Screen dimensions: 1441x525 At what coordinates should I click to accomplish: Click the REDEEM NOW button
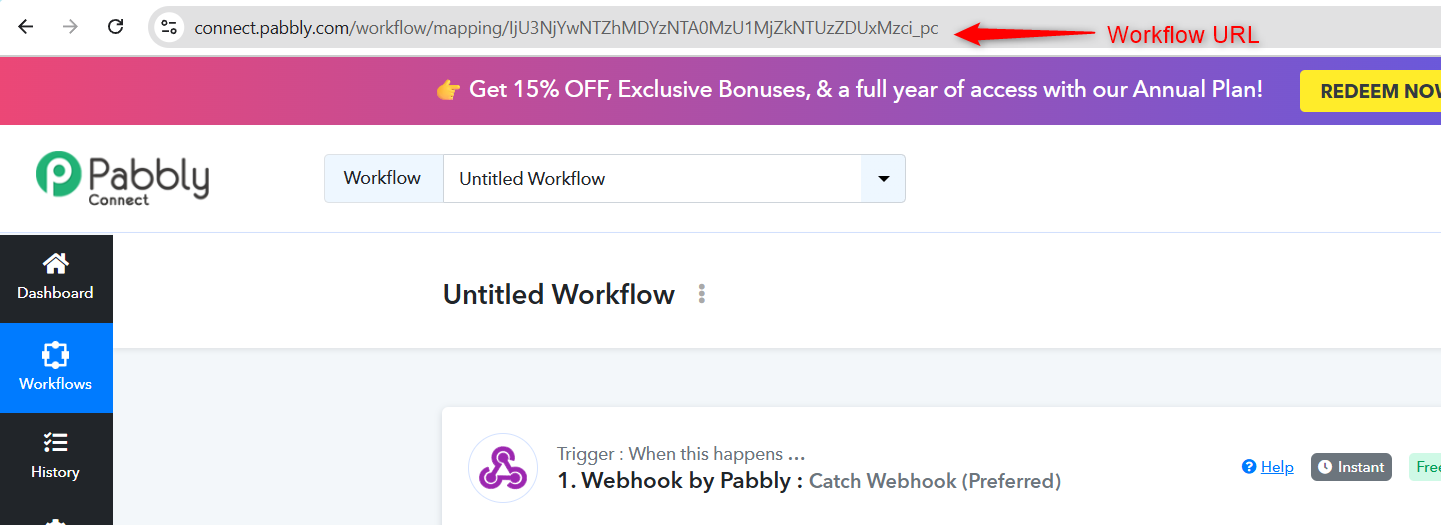1370,91
